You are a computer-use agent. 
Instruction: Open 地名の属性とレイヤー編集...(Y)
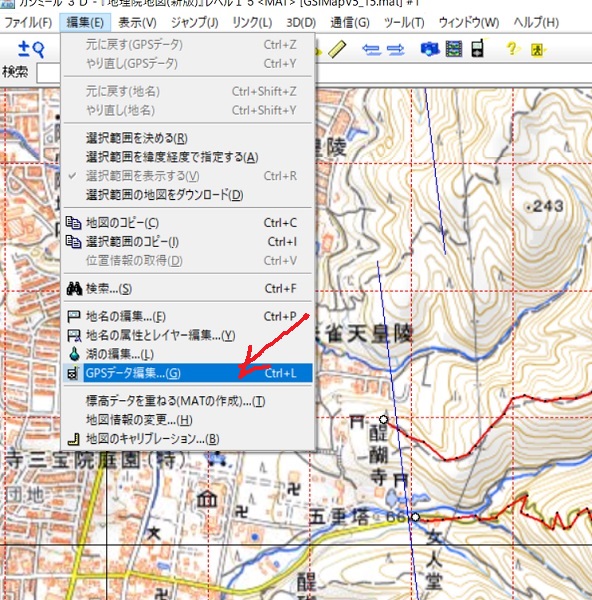[188, 336]
